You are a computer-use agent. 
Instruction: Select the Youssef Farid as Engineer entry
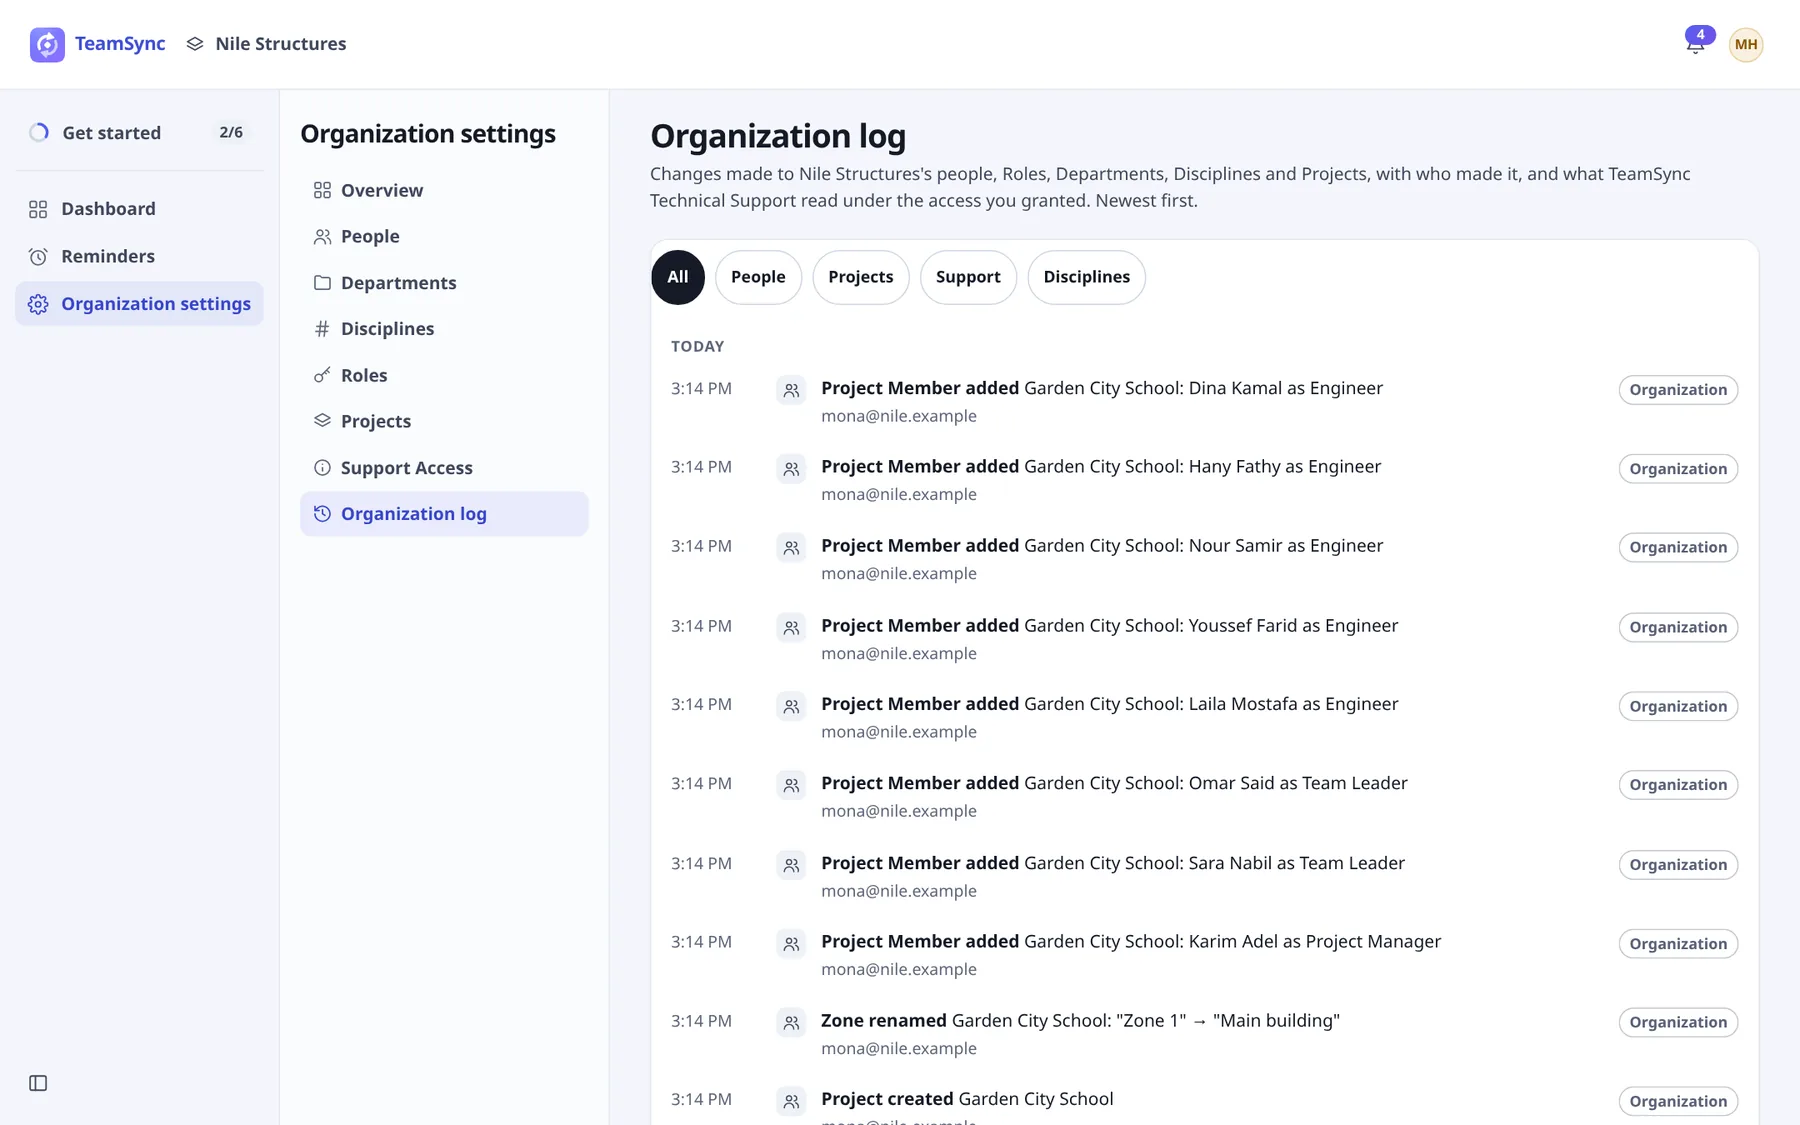(1204, 639)
